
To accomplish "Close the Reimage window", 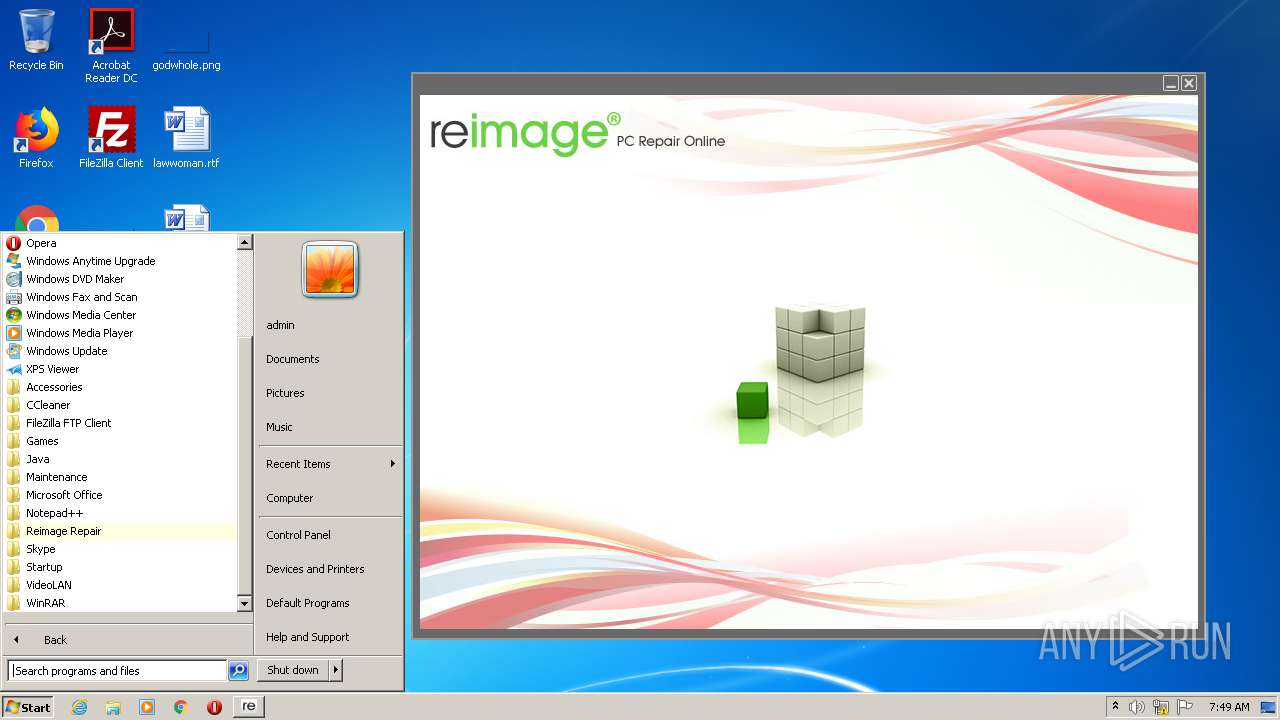I will [x=1189, y=83].
